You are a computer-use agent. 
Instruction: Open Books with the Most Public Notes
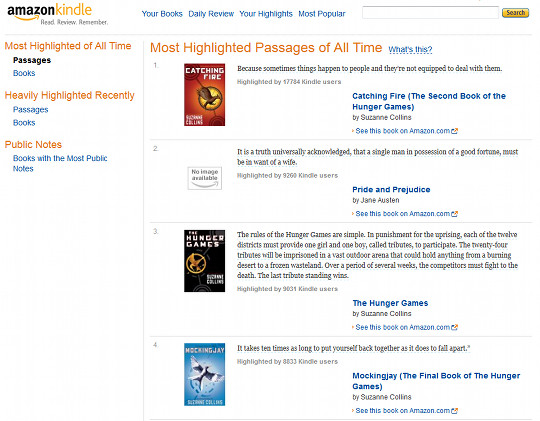[x=60, y=163]
